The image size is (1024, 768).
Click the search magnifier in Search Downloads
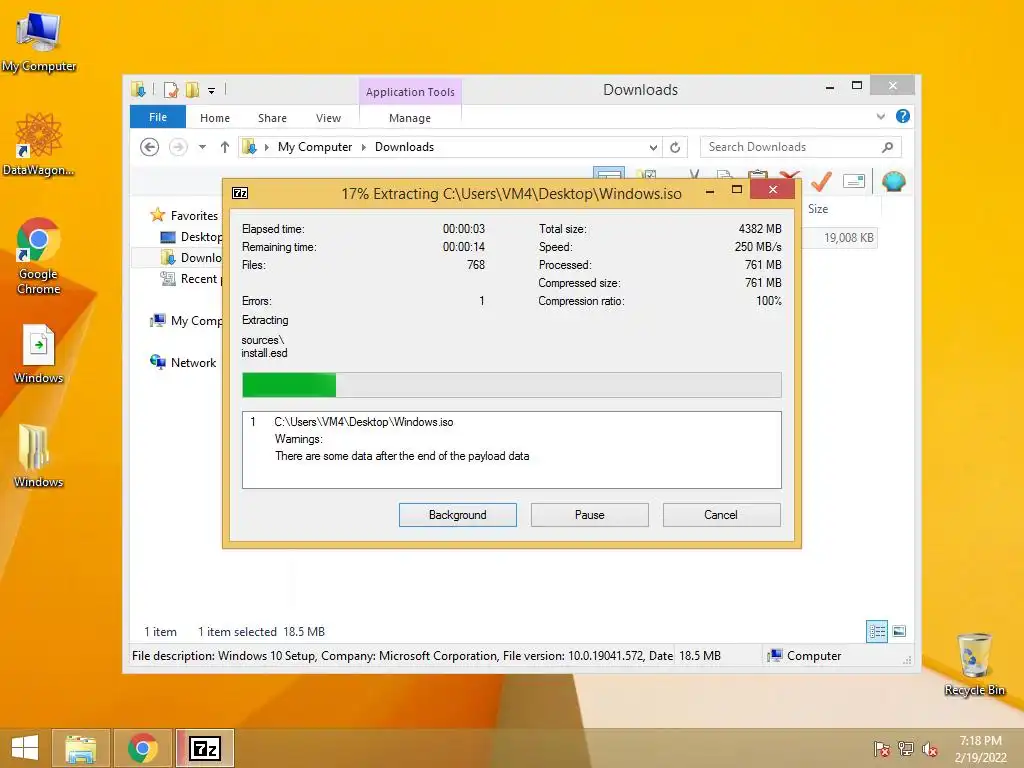coord(887,147)
